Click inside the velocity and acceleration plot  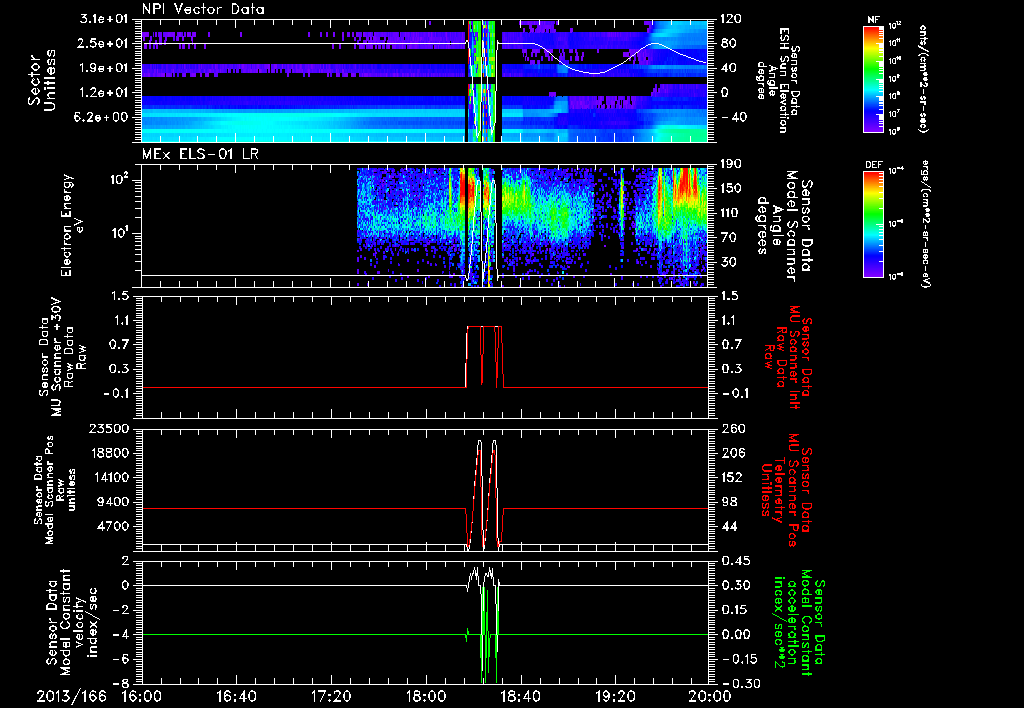tap(425, 622)
